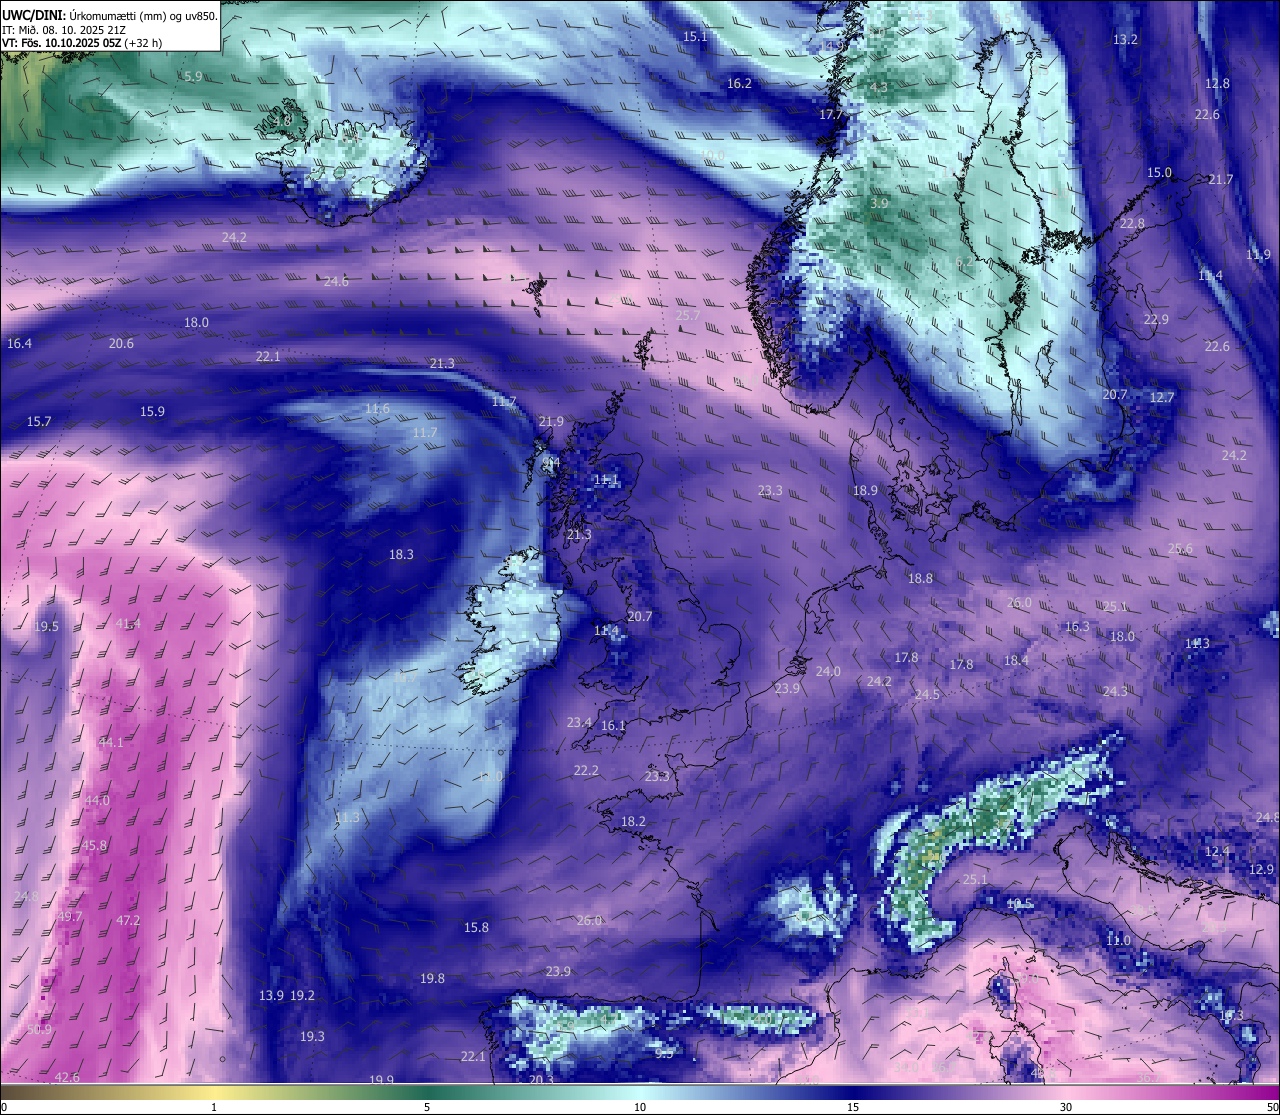This screenshot has height=1115, width=1280.
Task: Click the map value 15.9
Action: (x=152, y=411)
